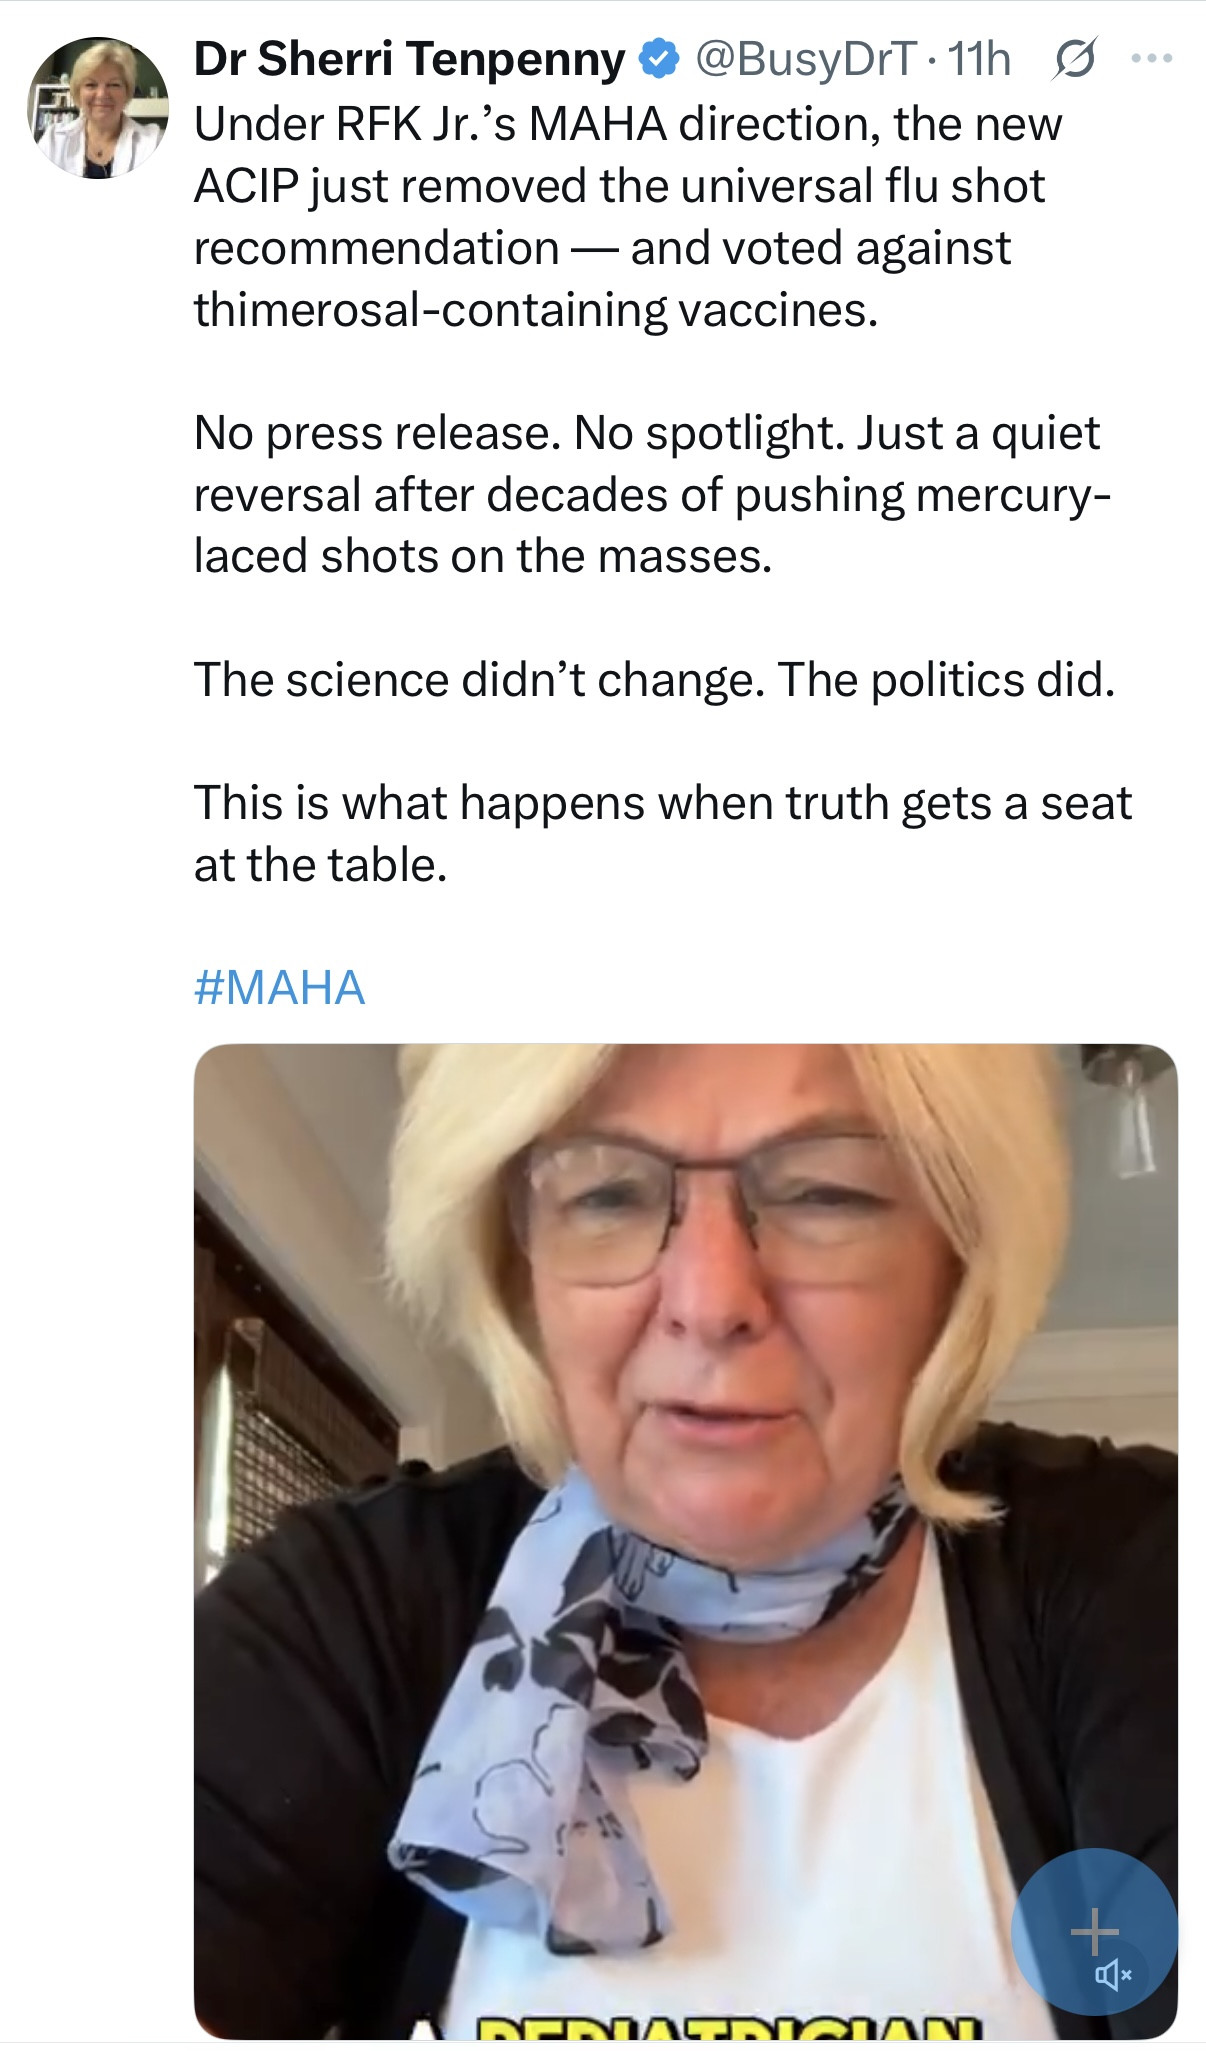The image size is (1206, 2051).
Task: Tap the 11h post timestamp
Action: pyautogui.click(x=979, y=60)
